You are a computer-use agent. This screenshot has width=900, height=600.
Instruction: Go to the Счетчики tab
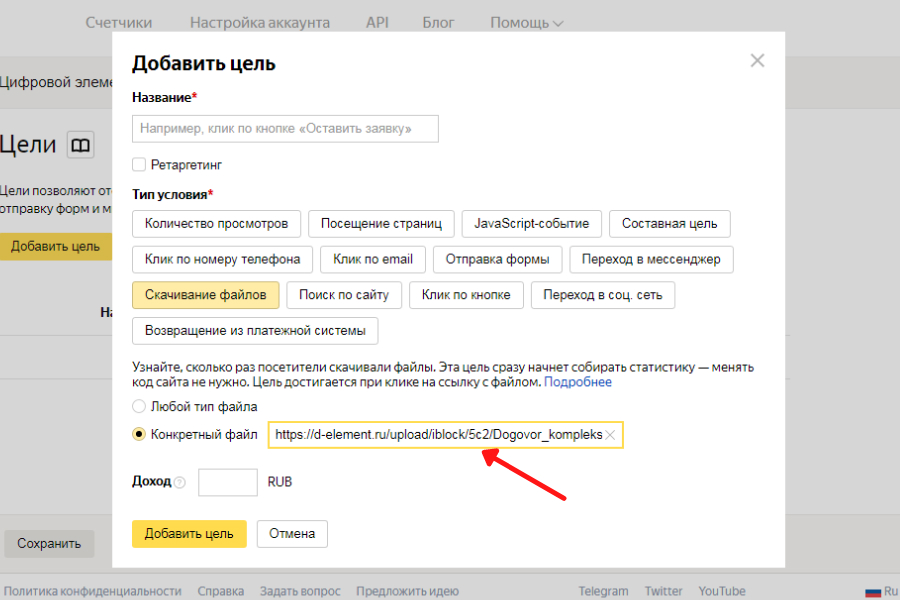click(119, 22)
